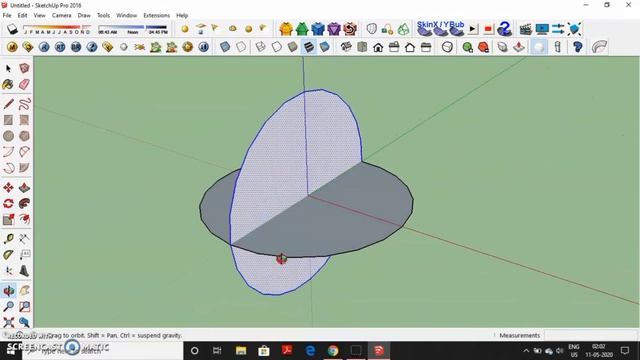Select the Zoom magnifier tool
This screenshot has width=640, height=360.
pos(8,307)
